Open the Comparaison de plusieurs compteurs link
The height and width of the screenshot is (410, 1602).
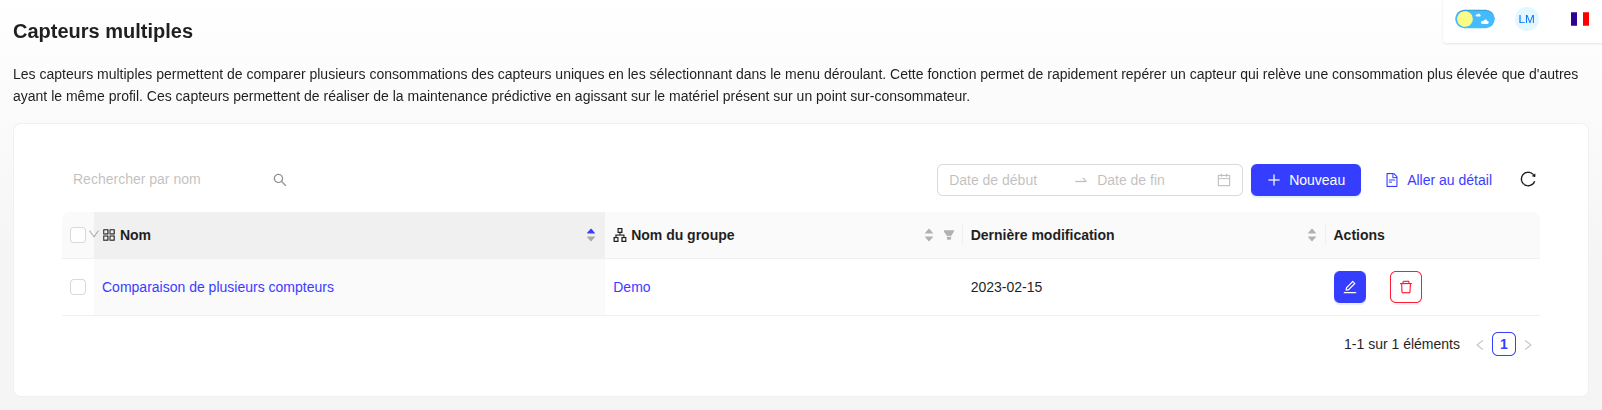click(x=218, y=287)
